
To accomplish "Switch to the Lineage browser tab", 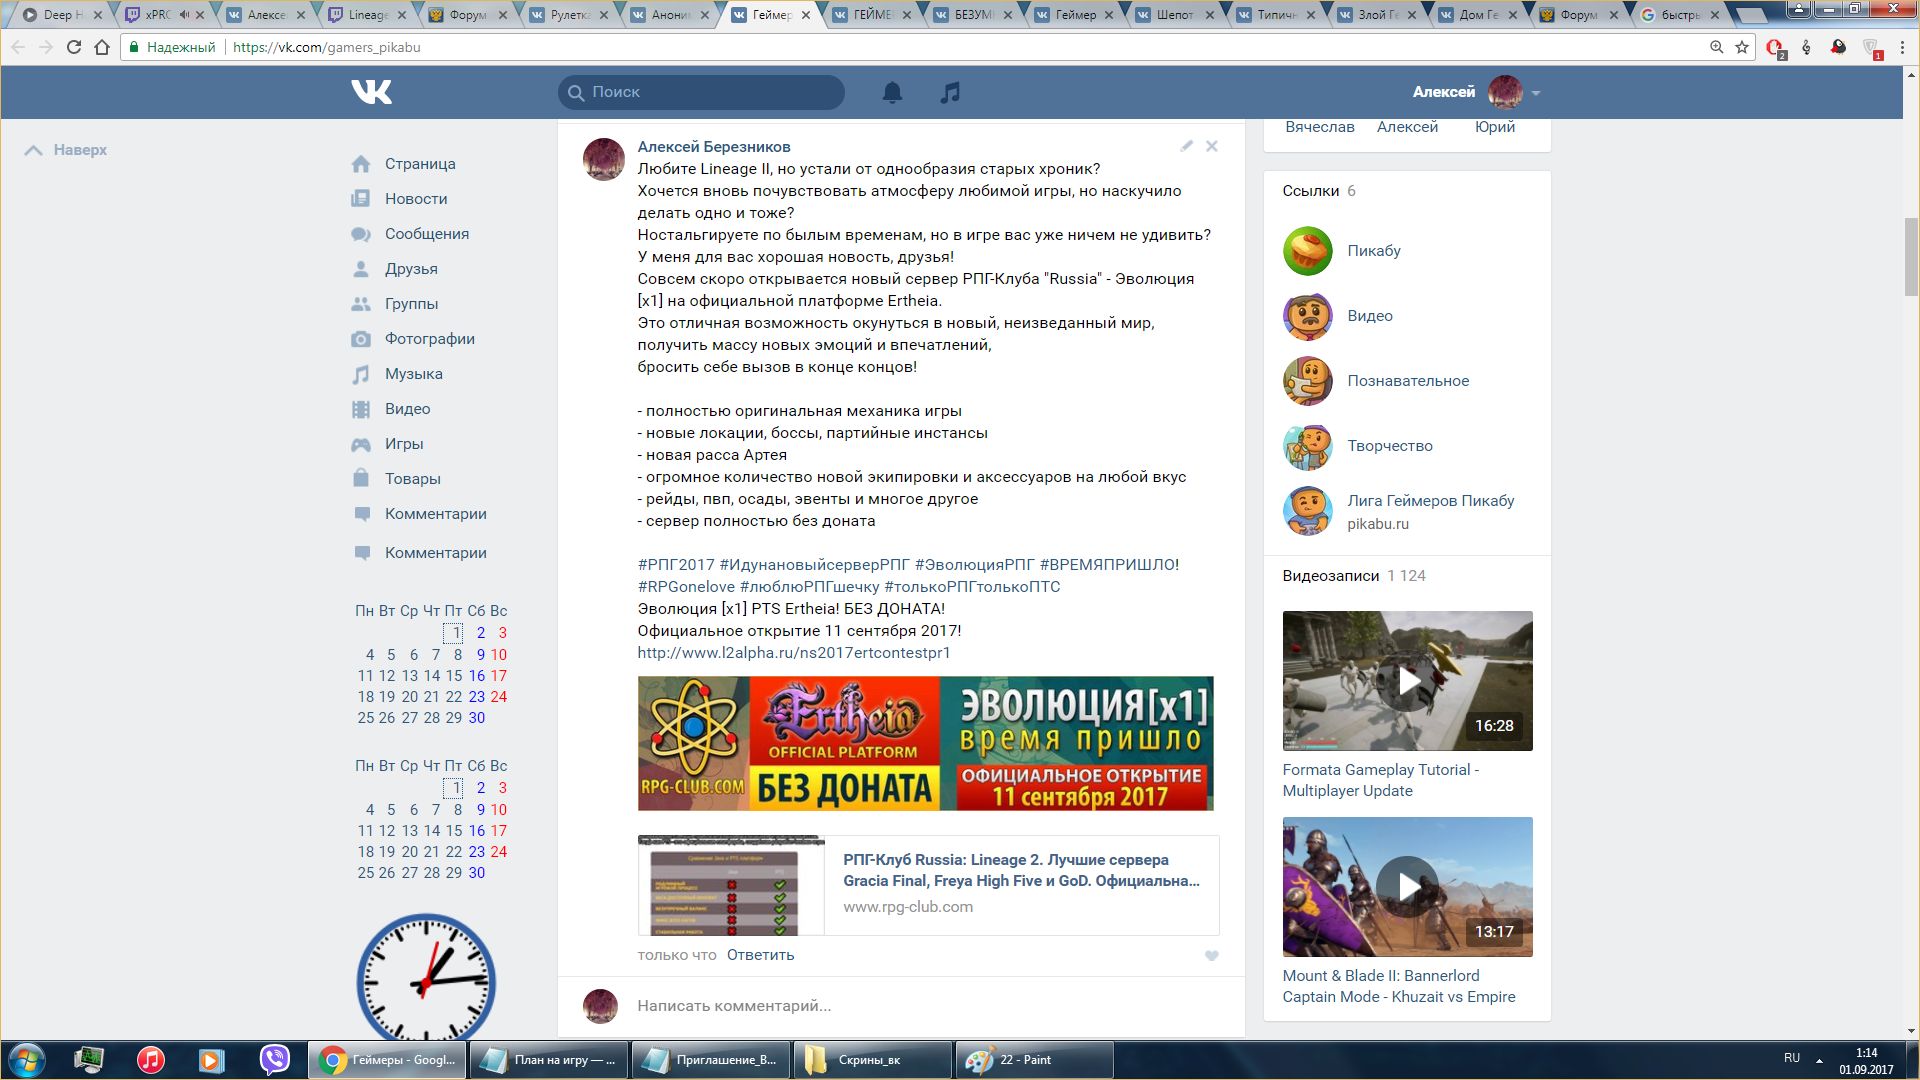I will point(368,15).
